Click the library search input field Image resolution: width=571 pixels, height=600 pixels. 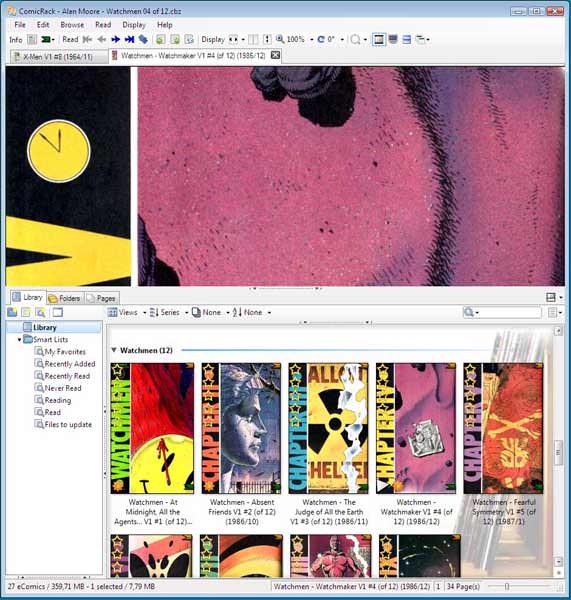pos(511,313)
